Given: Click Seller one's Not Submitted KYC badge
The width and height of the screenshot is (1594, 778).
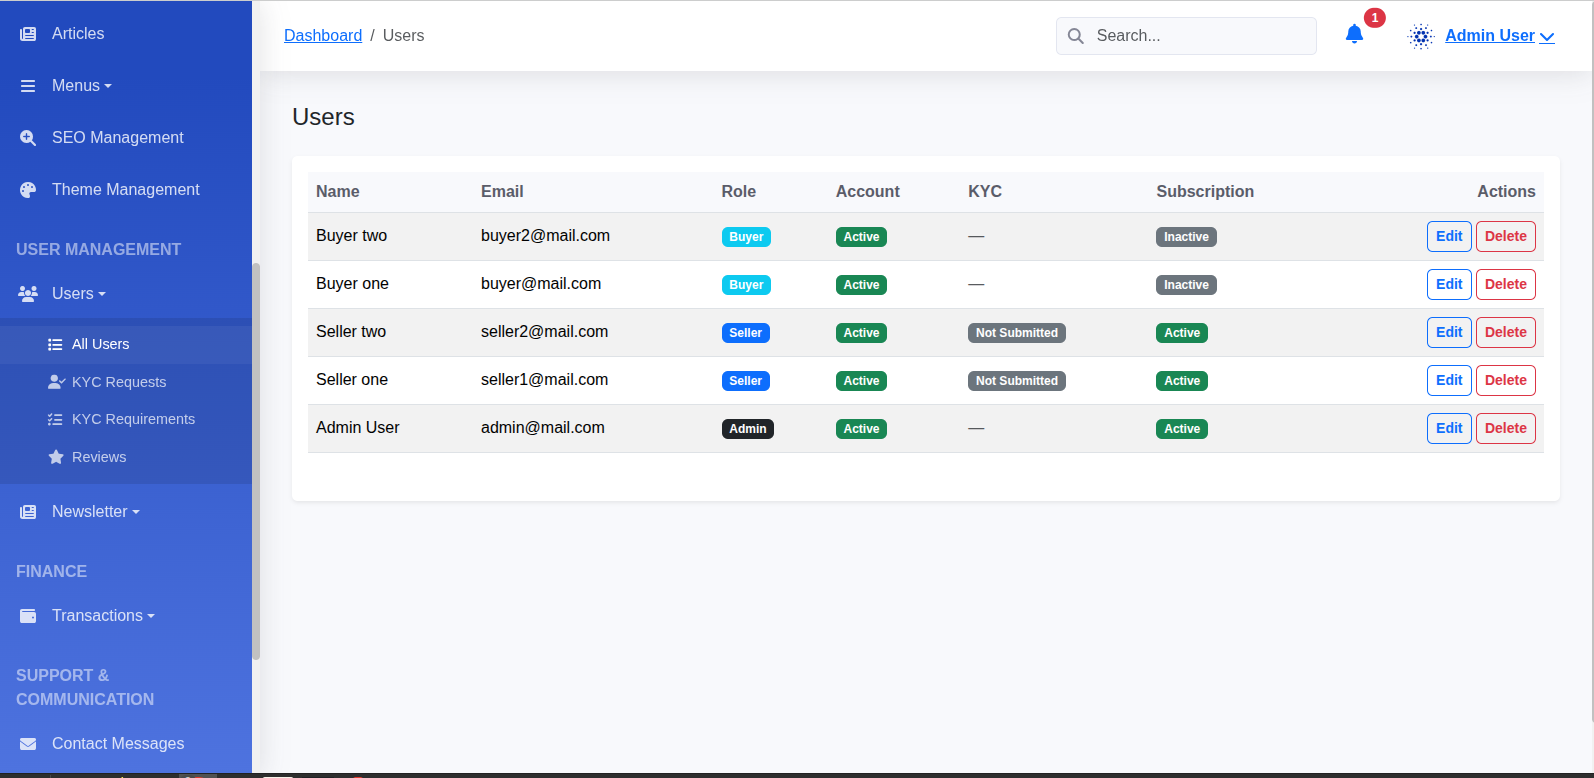Looking at the screenshot, I should tap(1017, 381).
